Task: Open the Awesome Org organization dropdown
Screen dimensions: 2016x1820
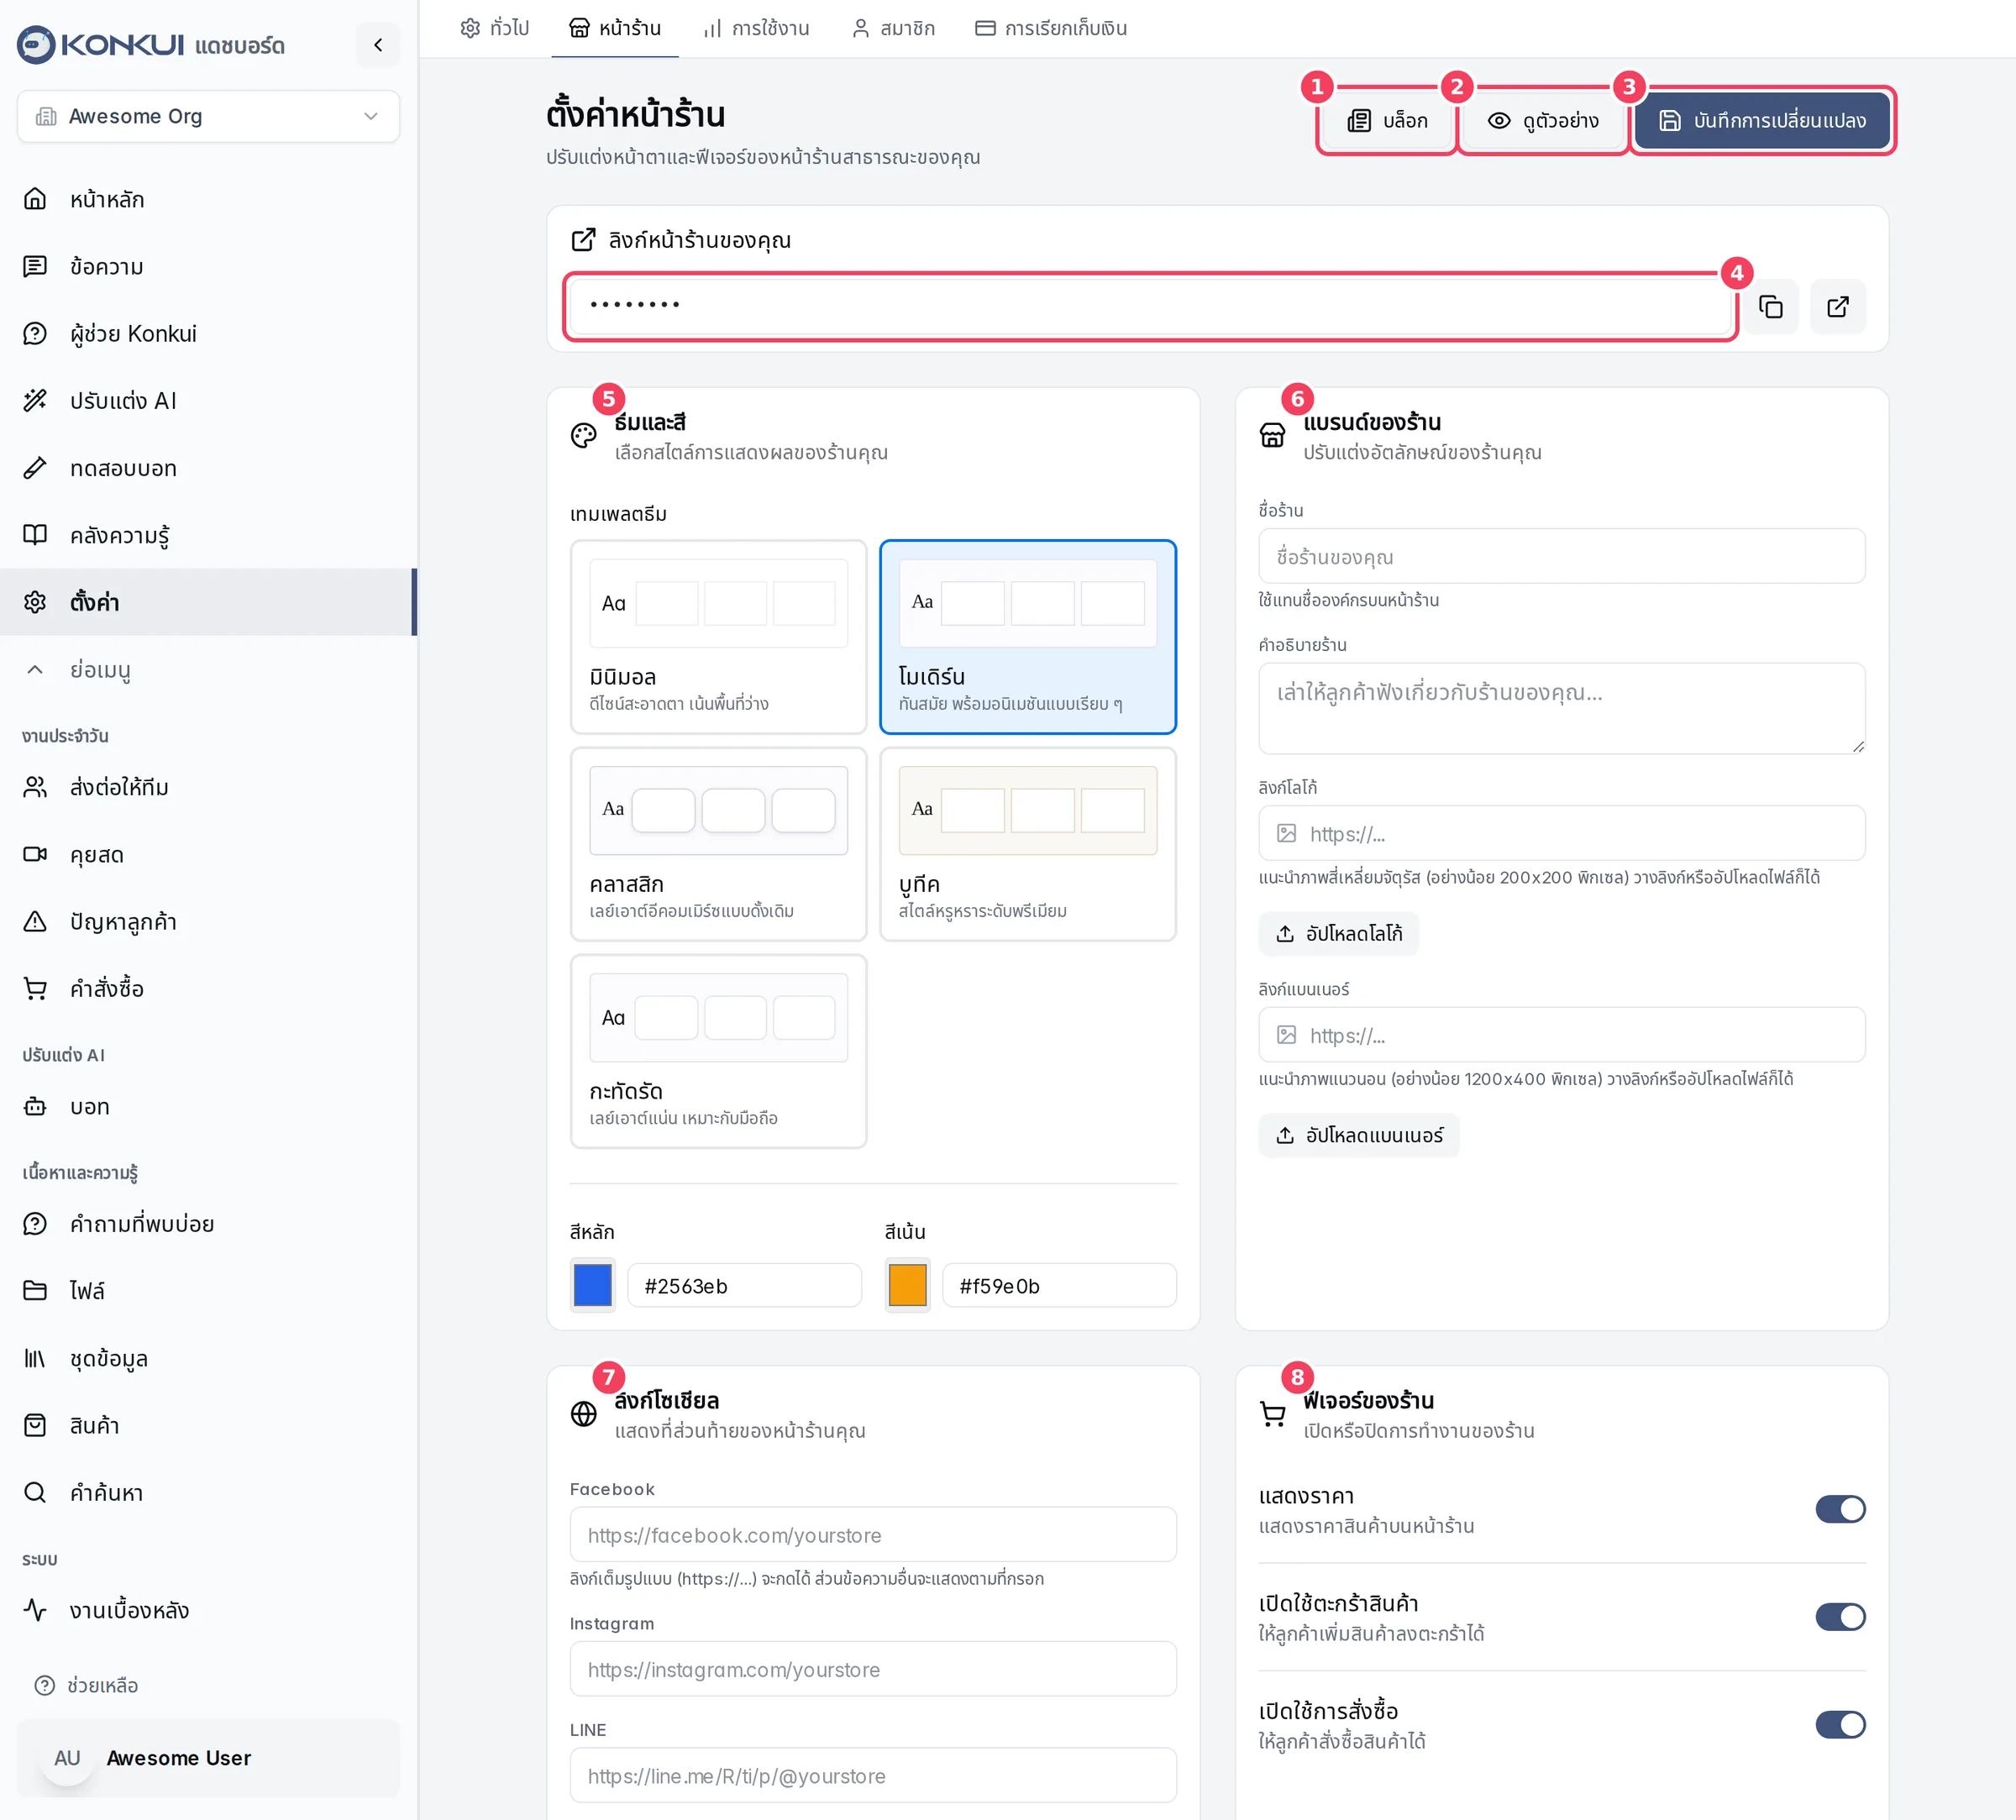Action: pyautogui.click(x=208, y=116)
